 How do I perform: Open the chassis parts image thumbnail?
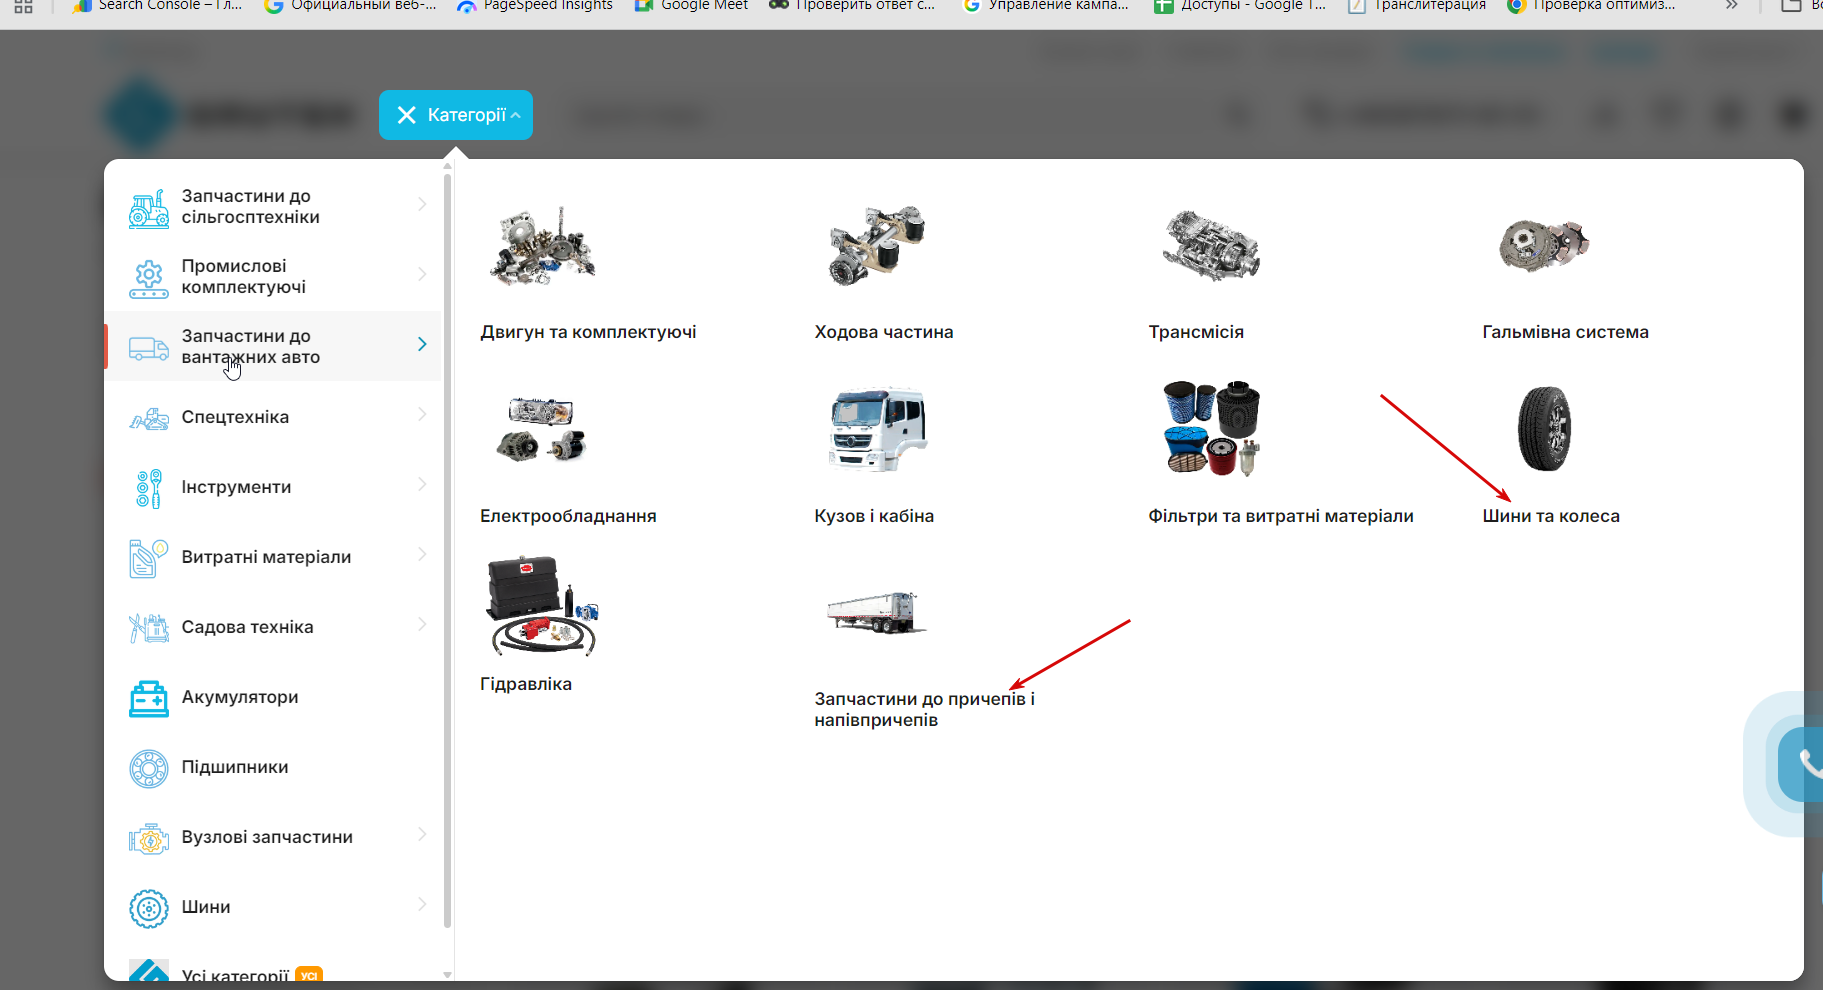click(877, 246)
